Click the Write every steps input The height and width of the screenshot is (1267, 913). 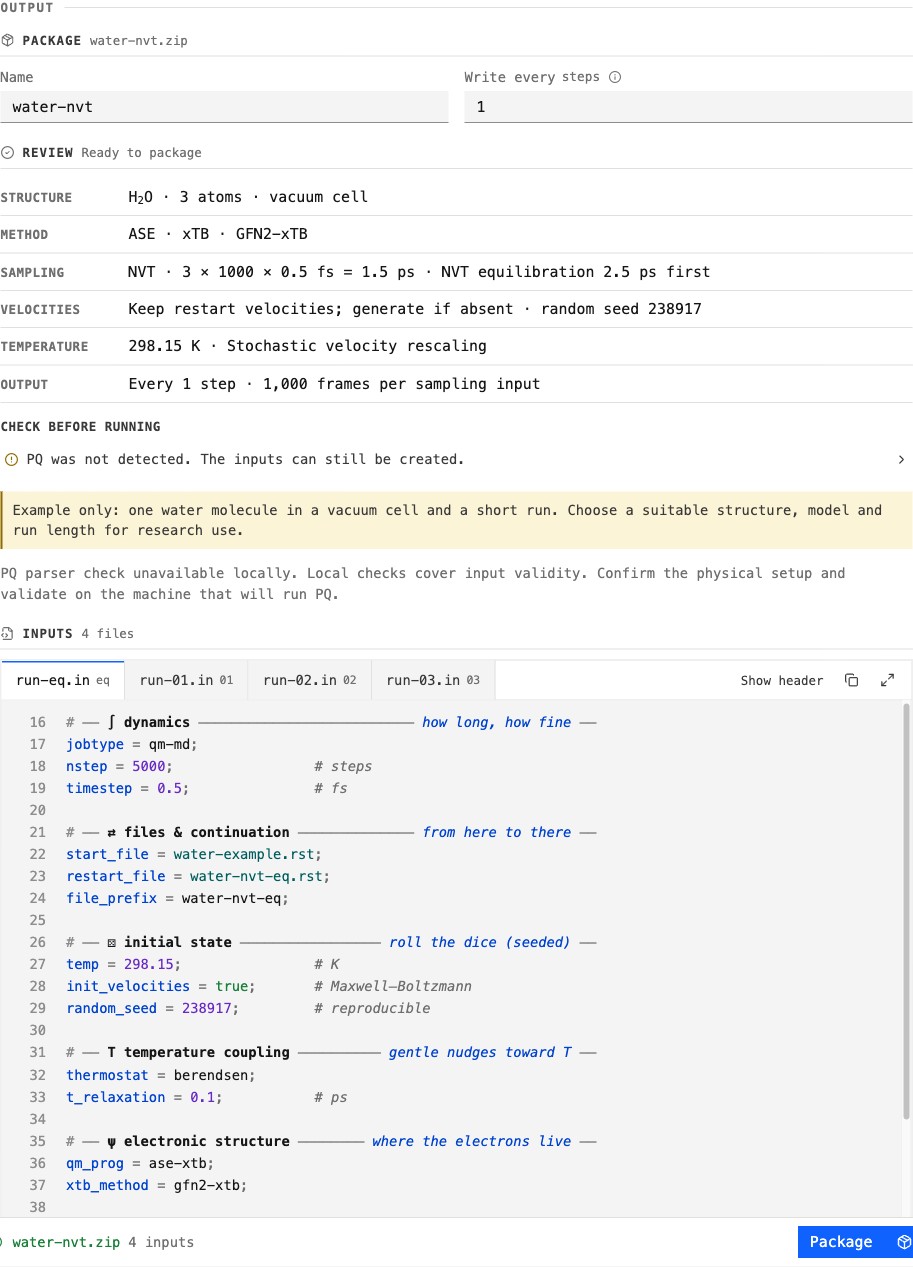pos(688,107)
